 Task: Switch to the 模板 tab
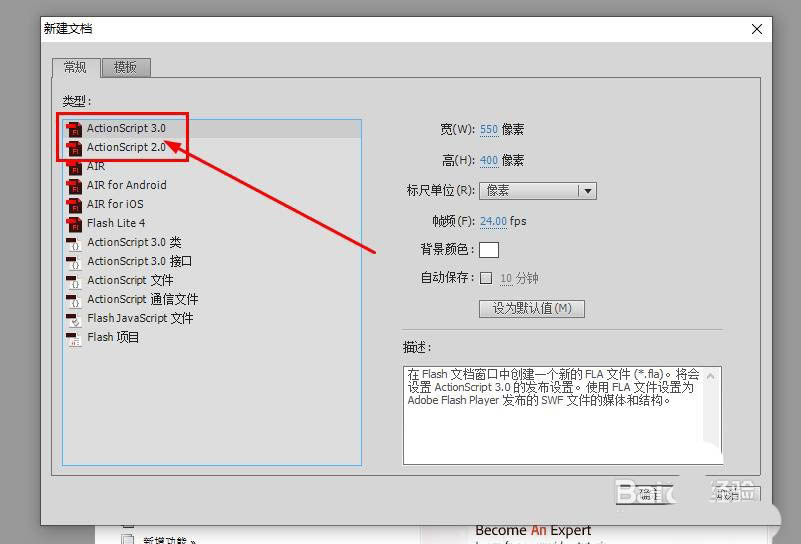tap(126, 67)
